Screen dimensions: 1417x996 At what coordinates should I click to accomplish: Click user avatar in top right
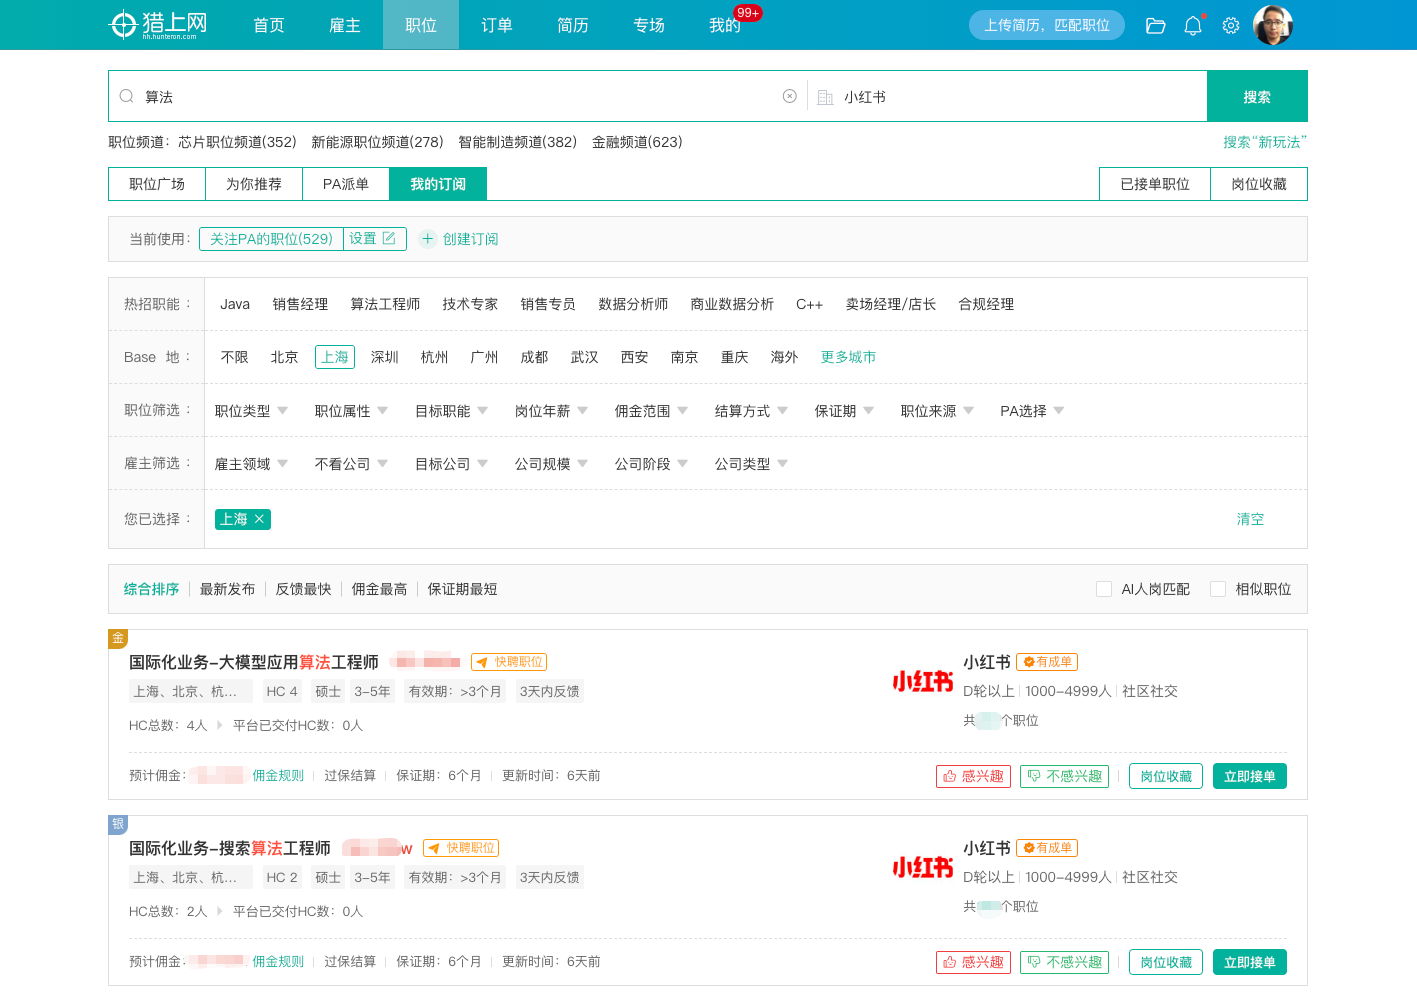(x=1272, y=25)
